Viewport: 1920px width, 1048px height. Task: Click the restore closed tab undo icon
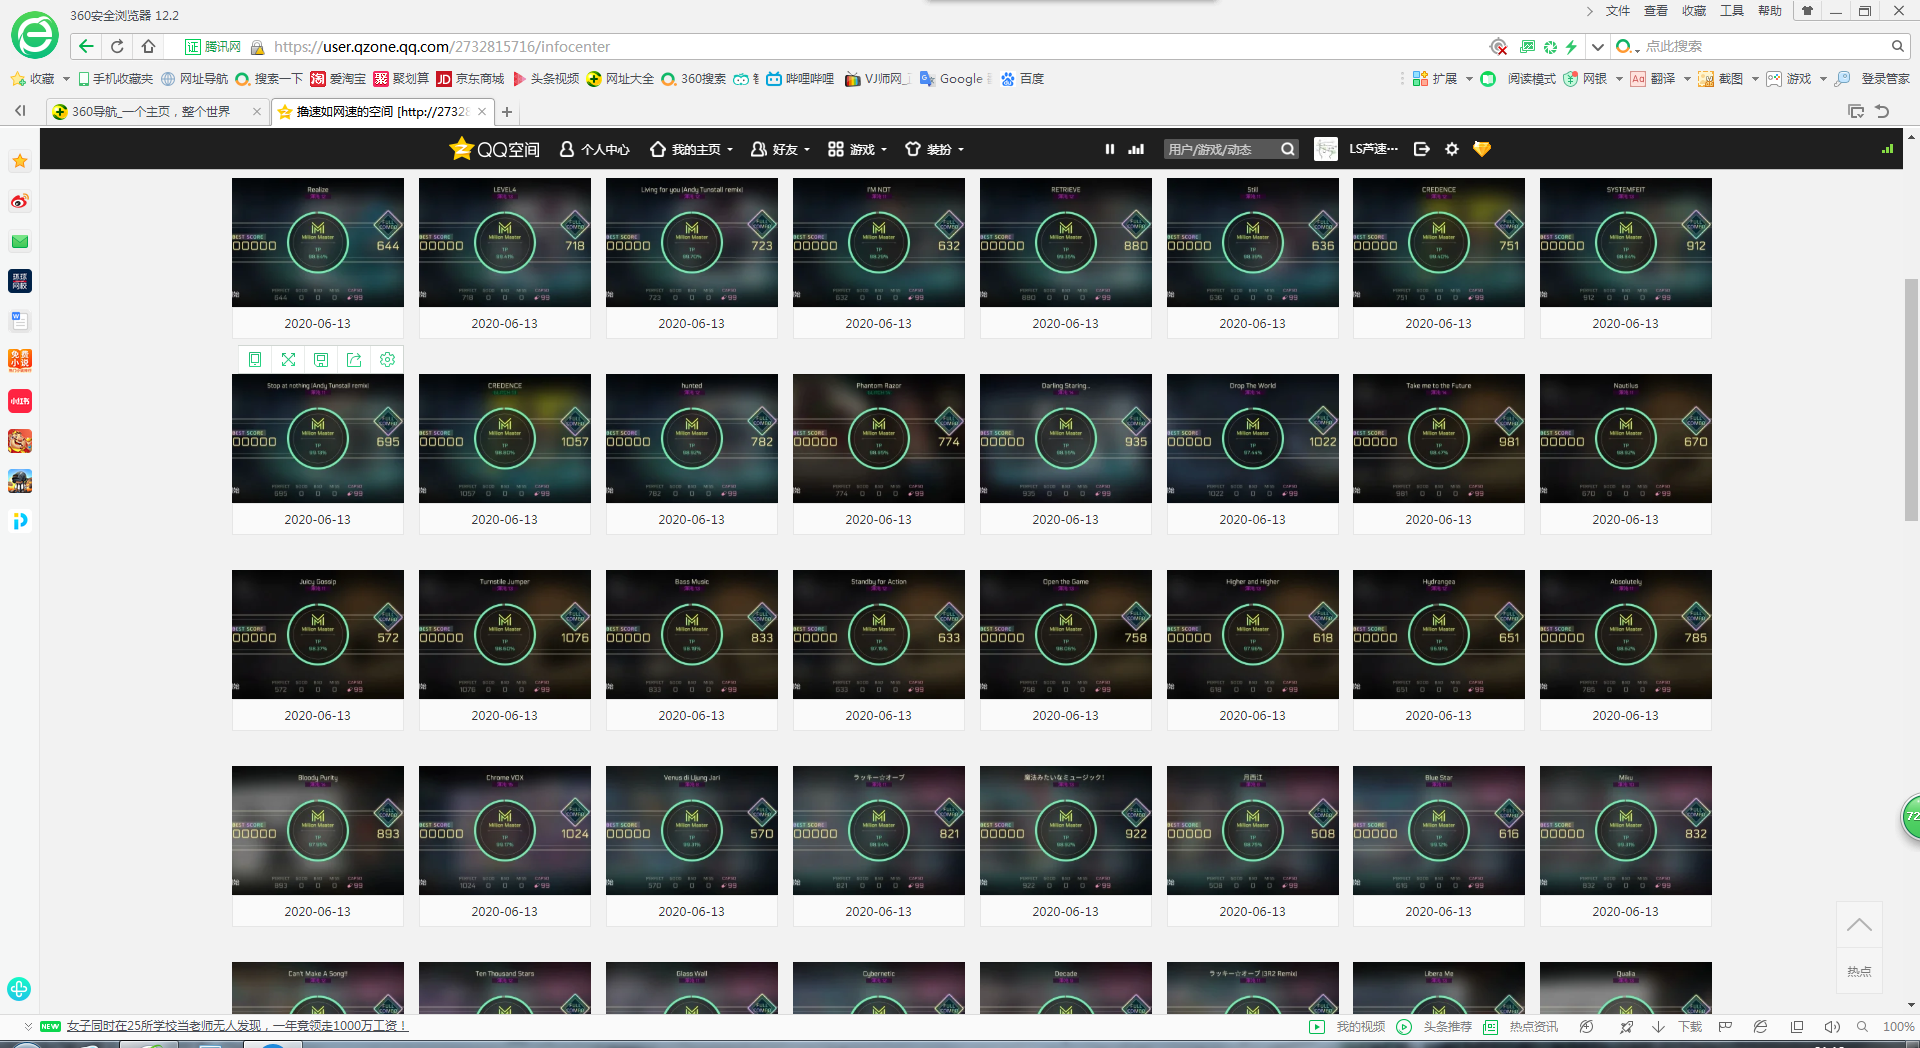click(1882, 111)
